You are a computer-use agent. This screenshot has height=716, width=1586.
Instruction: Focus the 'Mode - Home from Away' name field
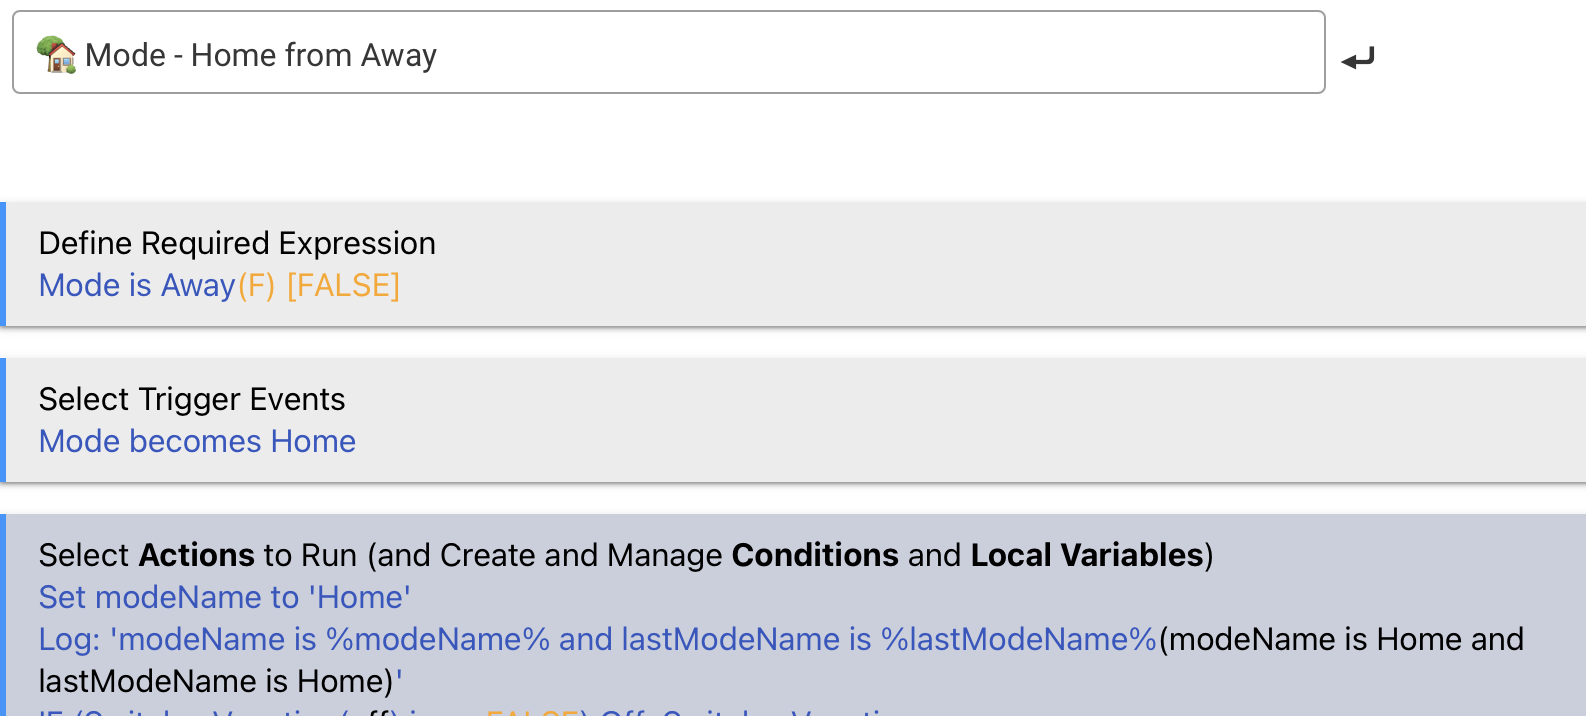669,53
